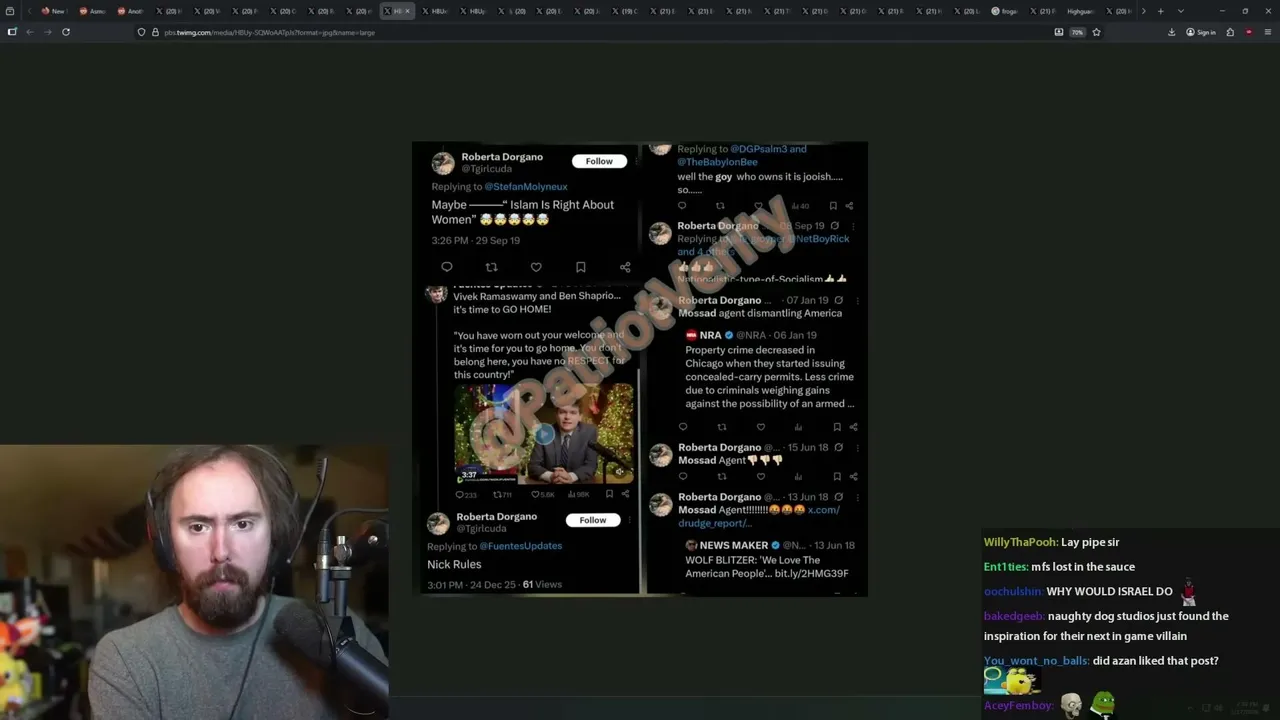The height and width of the screenshot is (720, 1280).
Task: Open the browser hamburger menu
Action: click(1268, 32)
